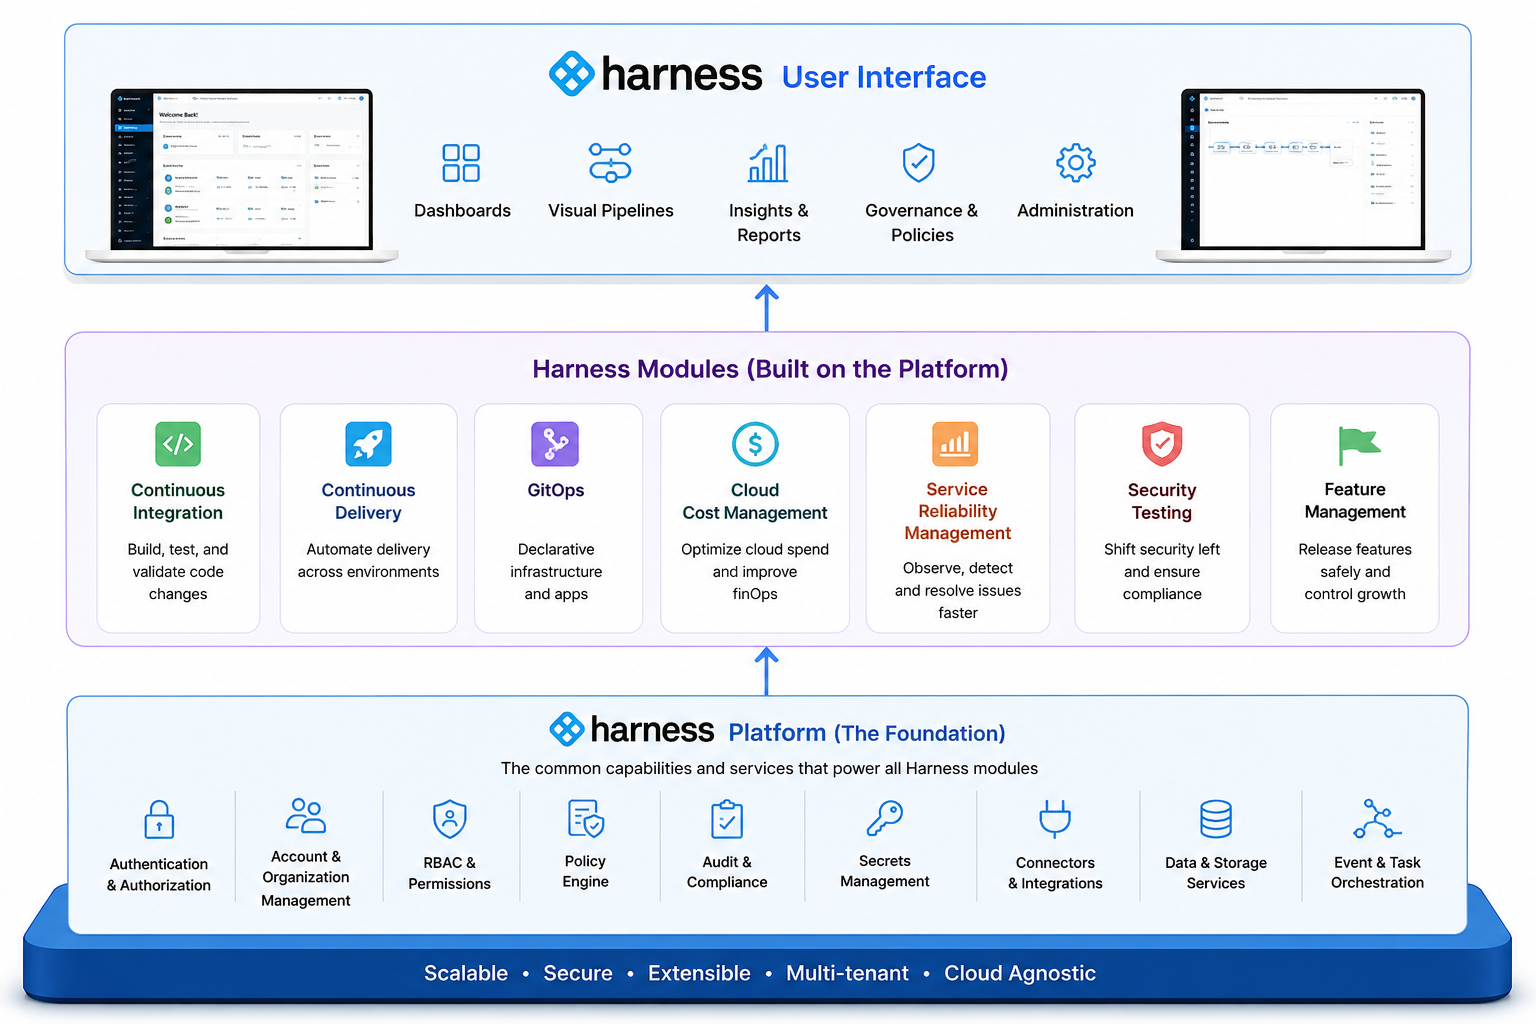Click the Cloud Cost Management dollar icon
This screenshot has height=1024, width=1536.
coord(755,444)
